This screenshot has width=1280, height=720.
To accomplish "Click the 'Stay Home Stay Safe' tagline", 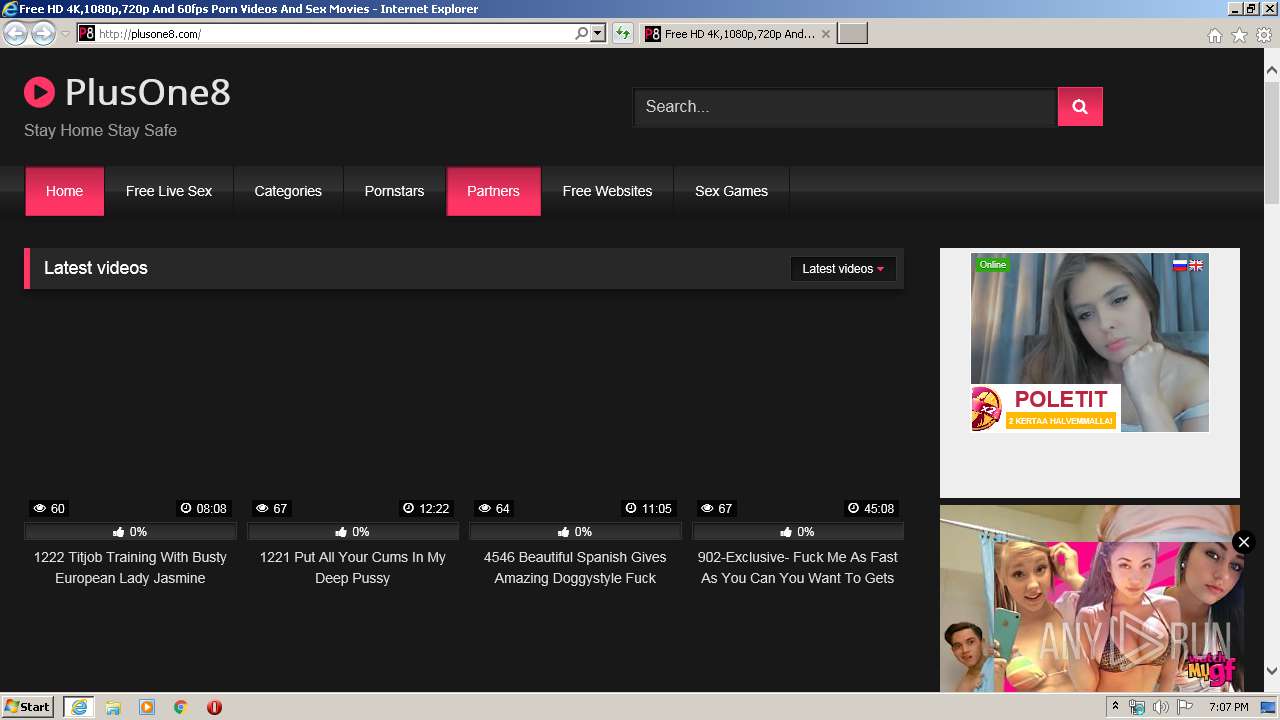I will 100,130.
